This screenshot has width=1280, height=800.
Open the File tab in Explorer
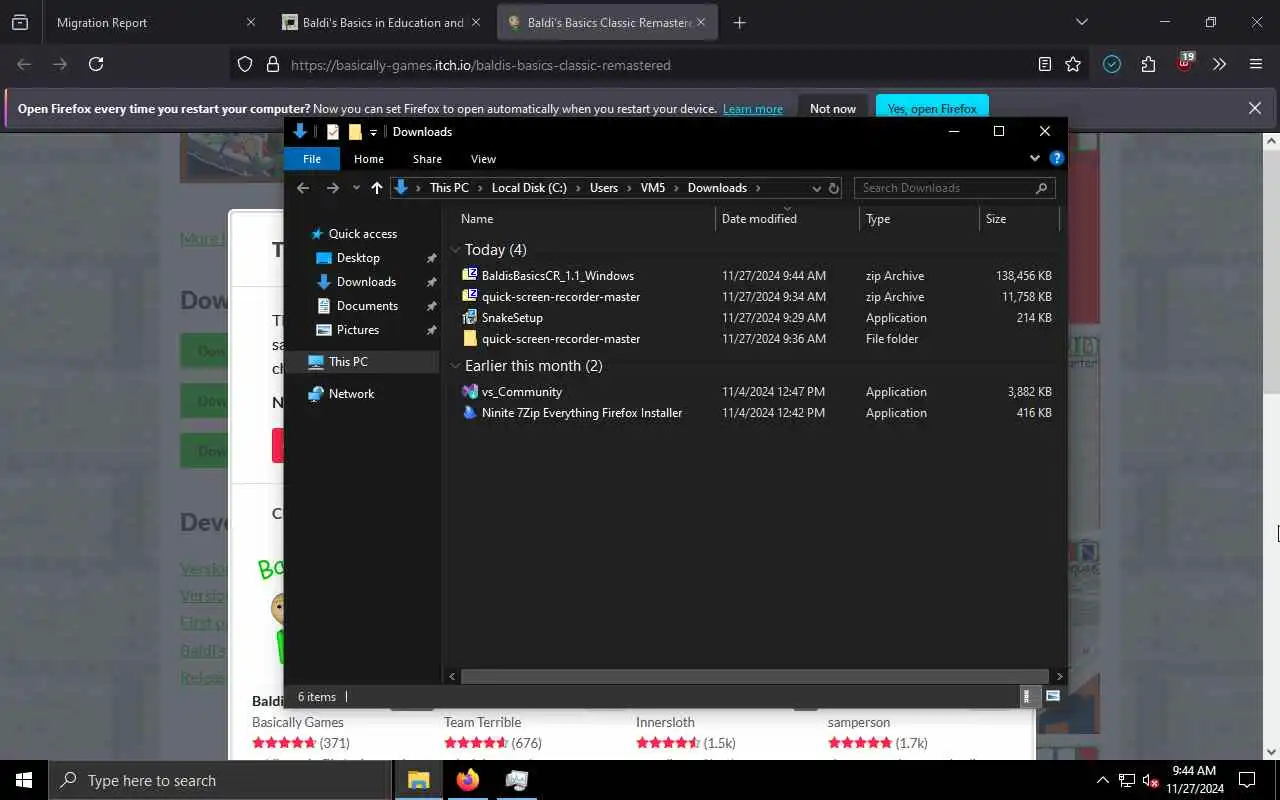(x=312, y=158)
